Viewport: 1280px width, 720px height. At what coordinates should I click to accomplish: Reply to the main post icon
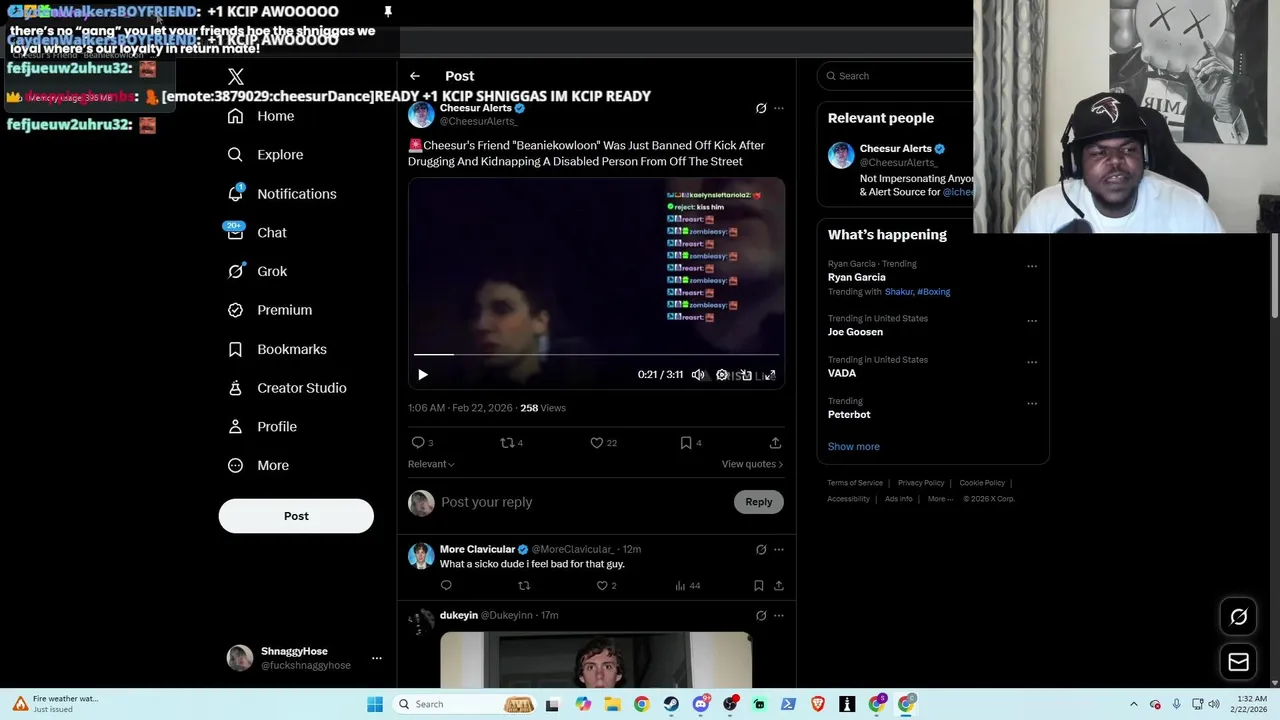point(418,442)
